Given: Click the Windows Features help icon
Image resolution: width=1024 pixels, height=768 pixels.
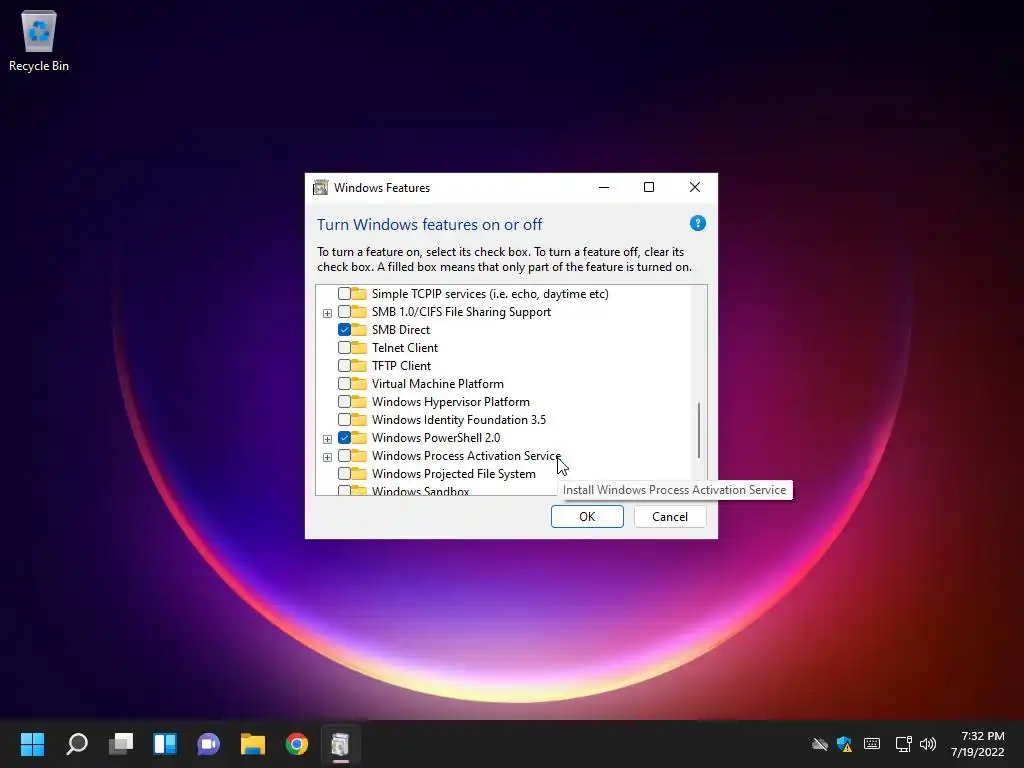Looking at the screenshot, I should click(697, 223).
